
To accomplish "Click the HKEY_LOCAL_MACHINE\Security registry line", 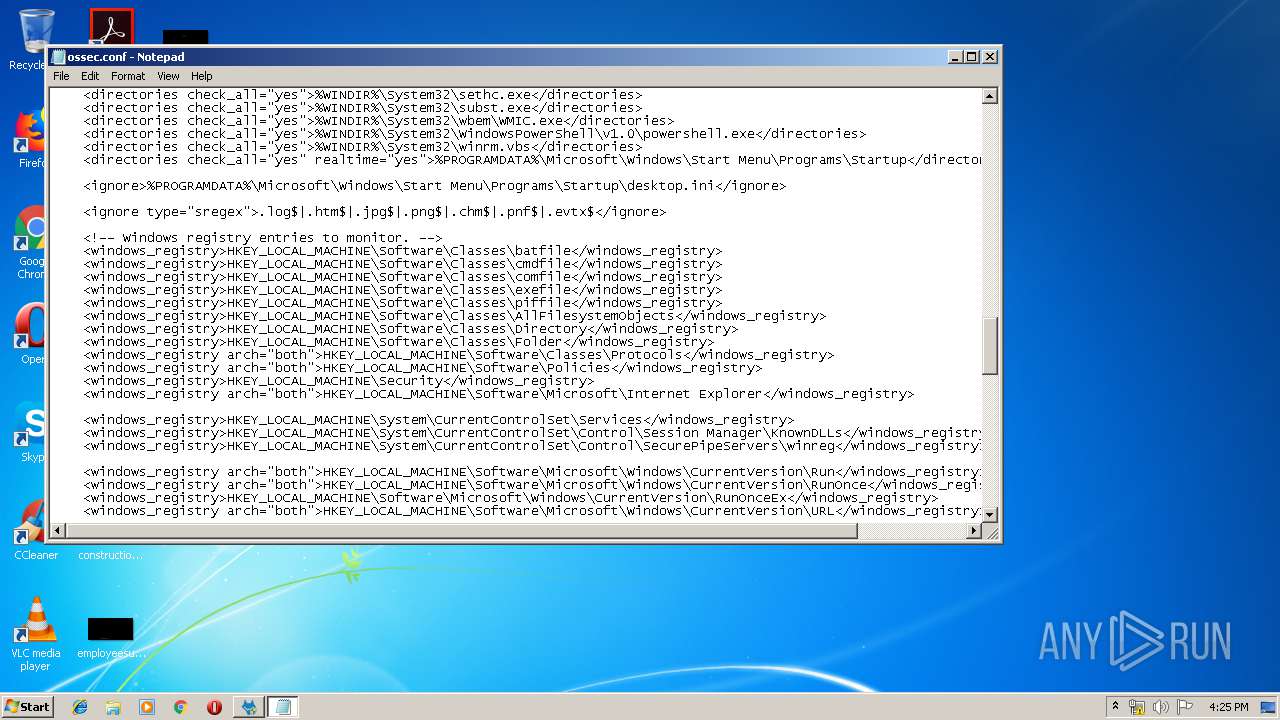I will [x=339, y=381].
